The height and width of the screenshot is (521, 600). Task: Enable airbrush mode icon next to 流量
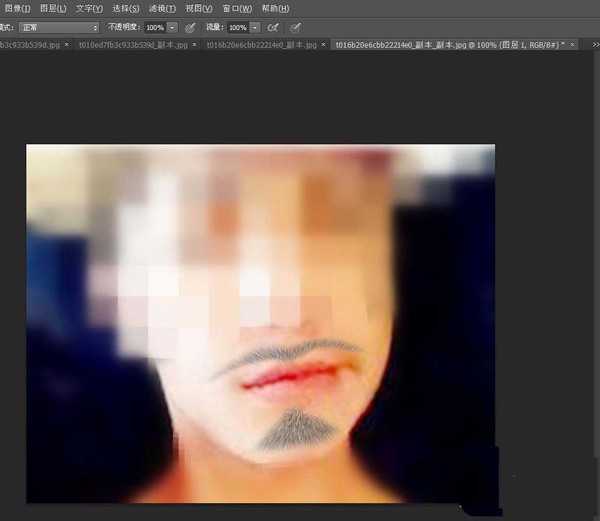coord(271,27)
